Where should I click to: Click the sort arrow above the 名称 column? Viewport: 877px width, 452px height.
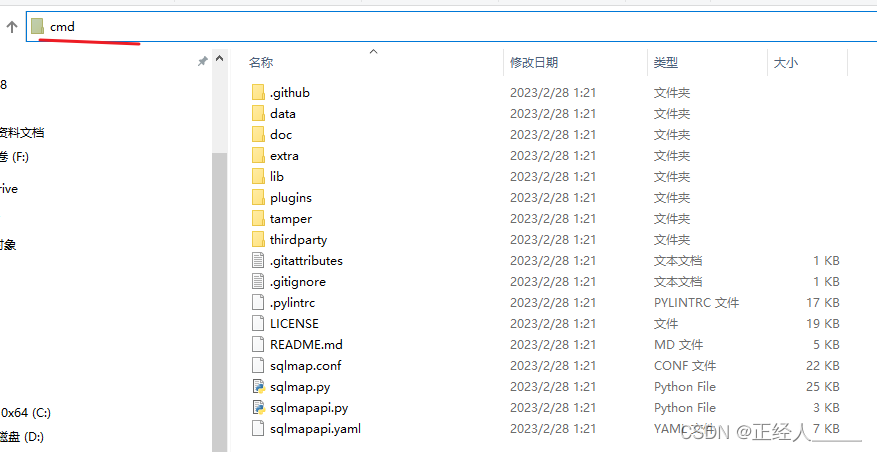(x=374, y=51)
